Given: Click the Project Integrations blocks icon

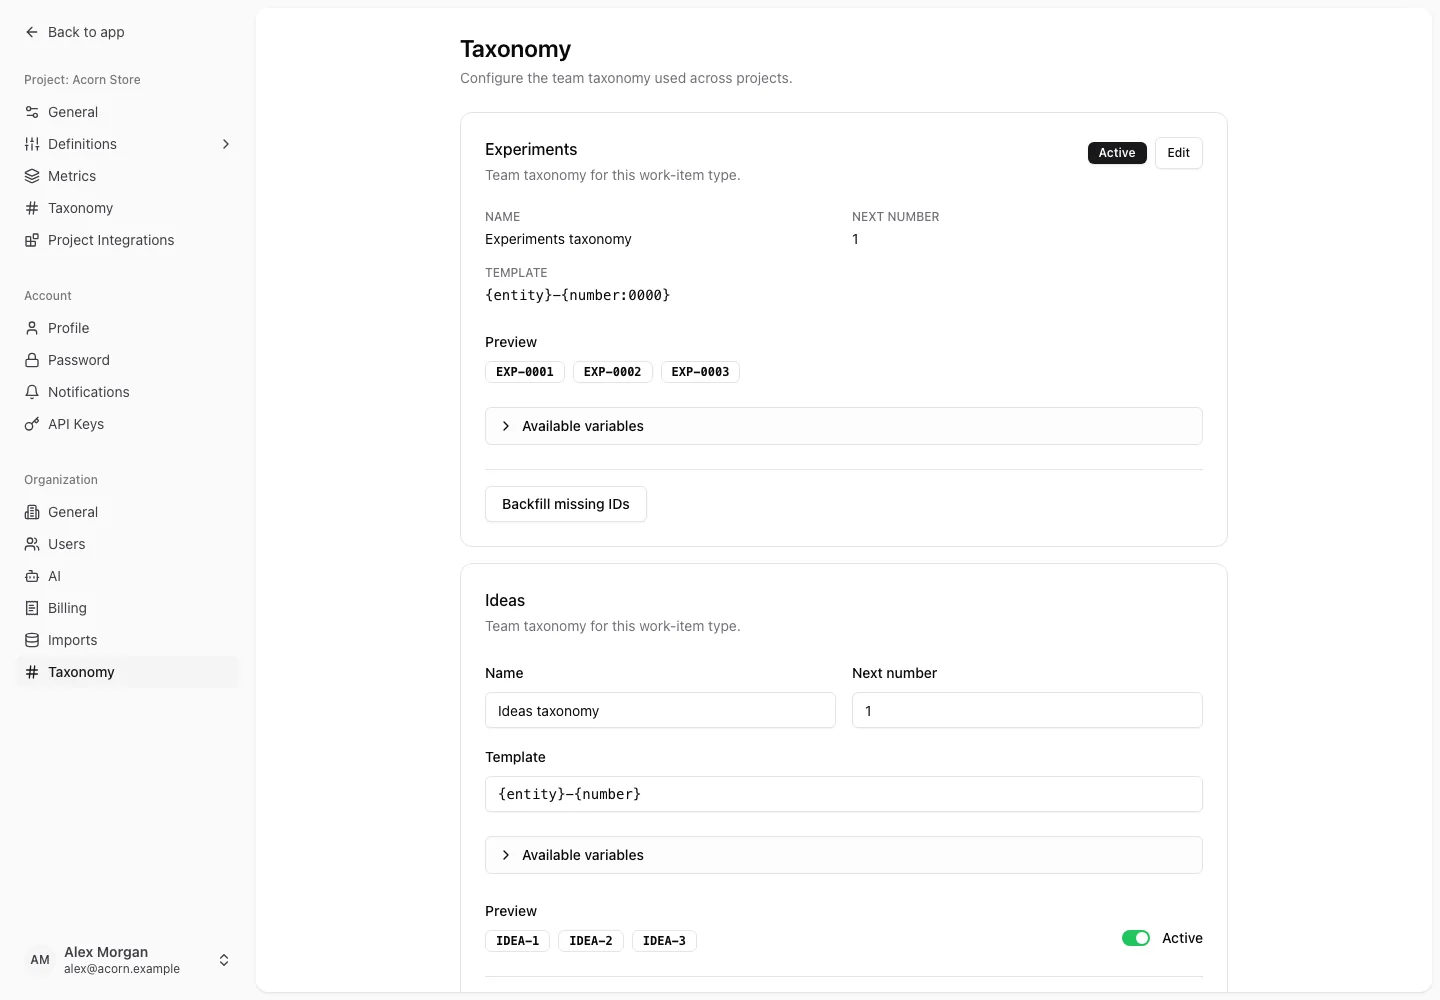Looking at the screenshot, I should click(32, 240).
